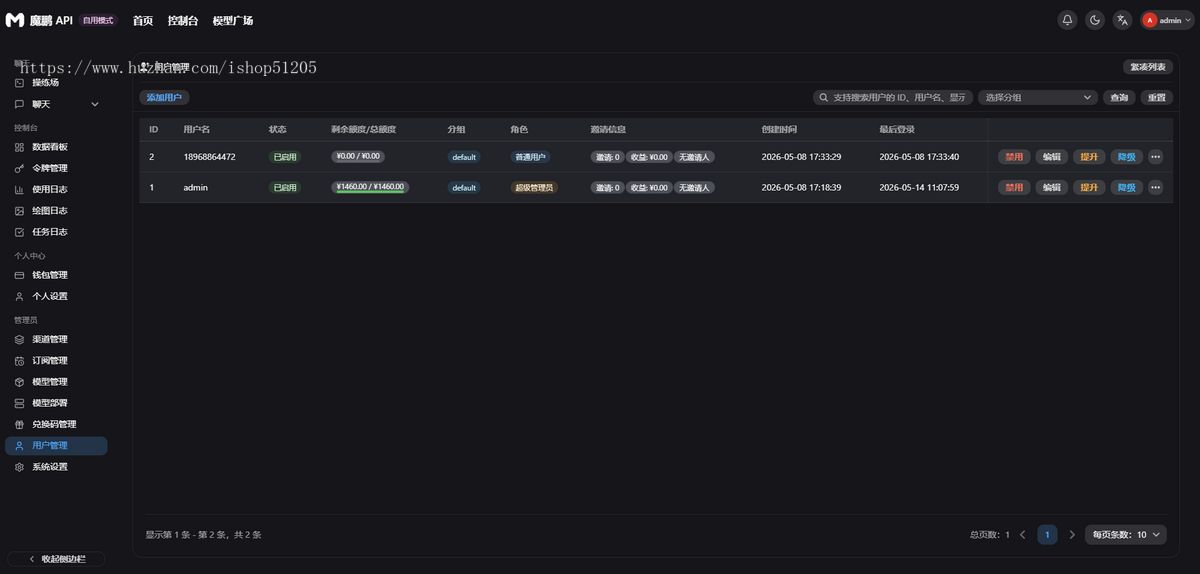Open 模型部署 server icon in sidebar
This screenshot has width=1200, height=574.
click(19, 403)
